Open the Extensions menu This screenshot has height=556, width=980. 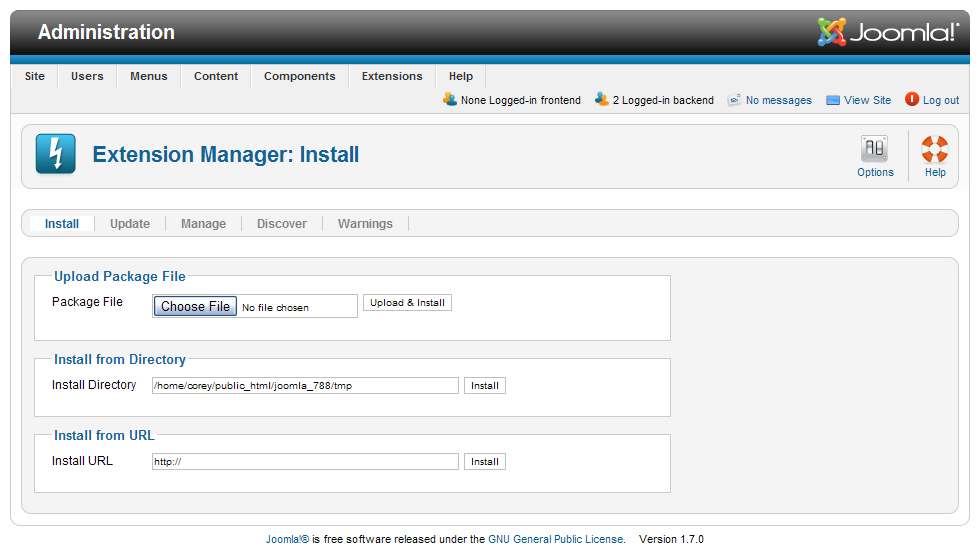pos(392,76)
